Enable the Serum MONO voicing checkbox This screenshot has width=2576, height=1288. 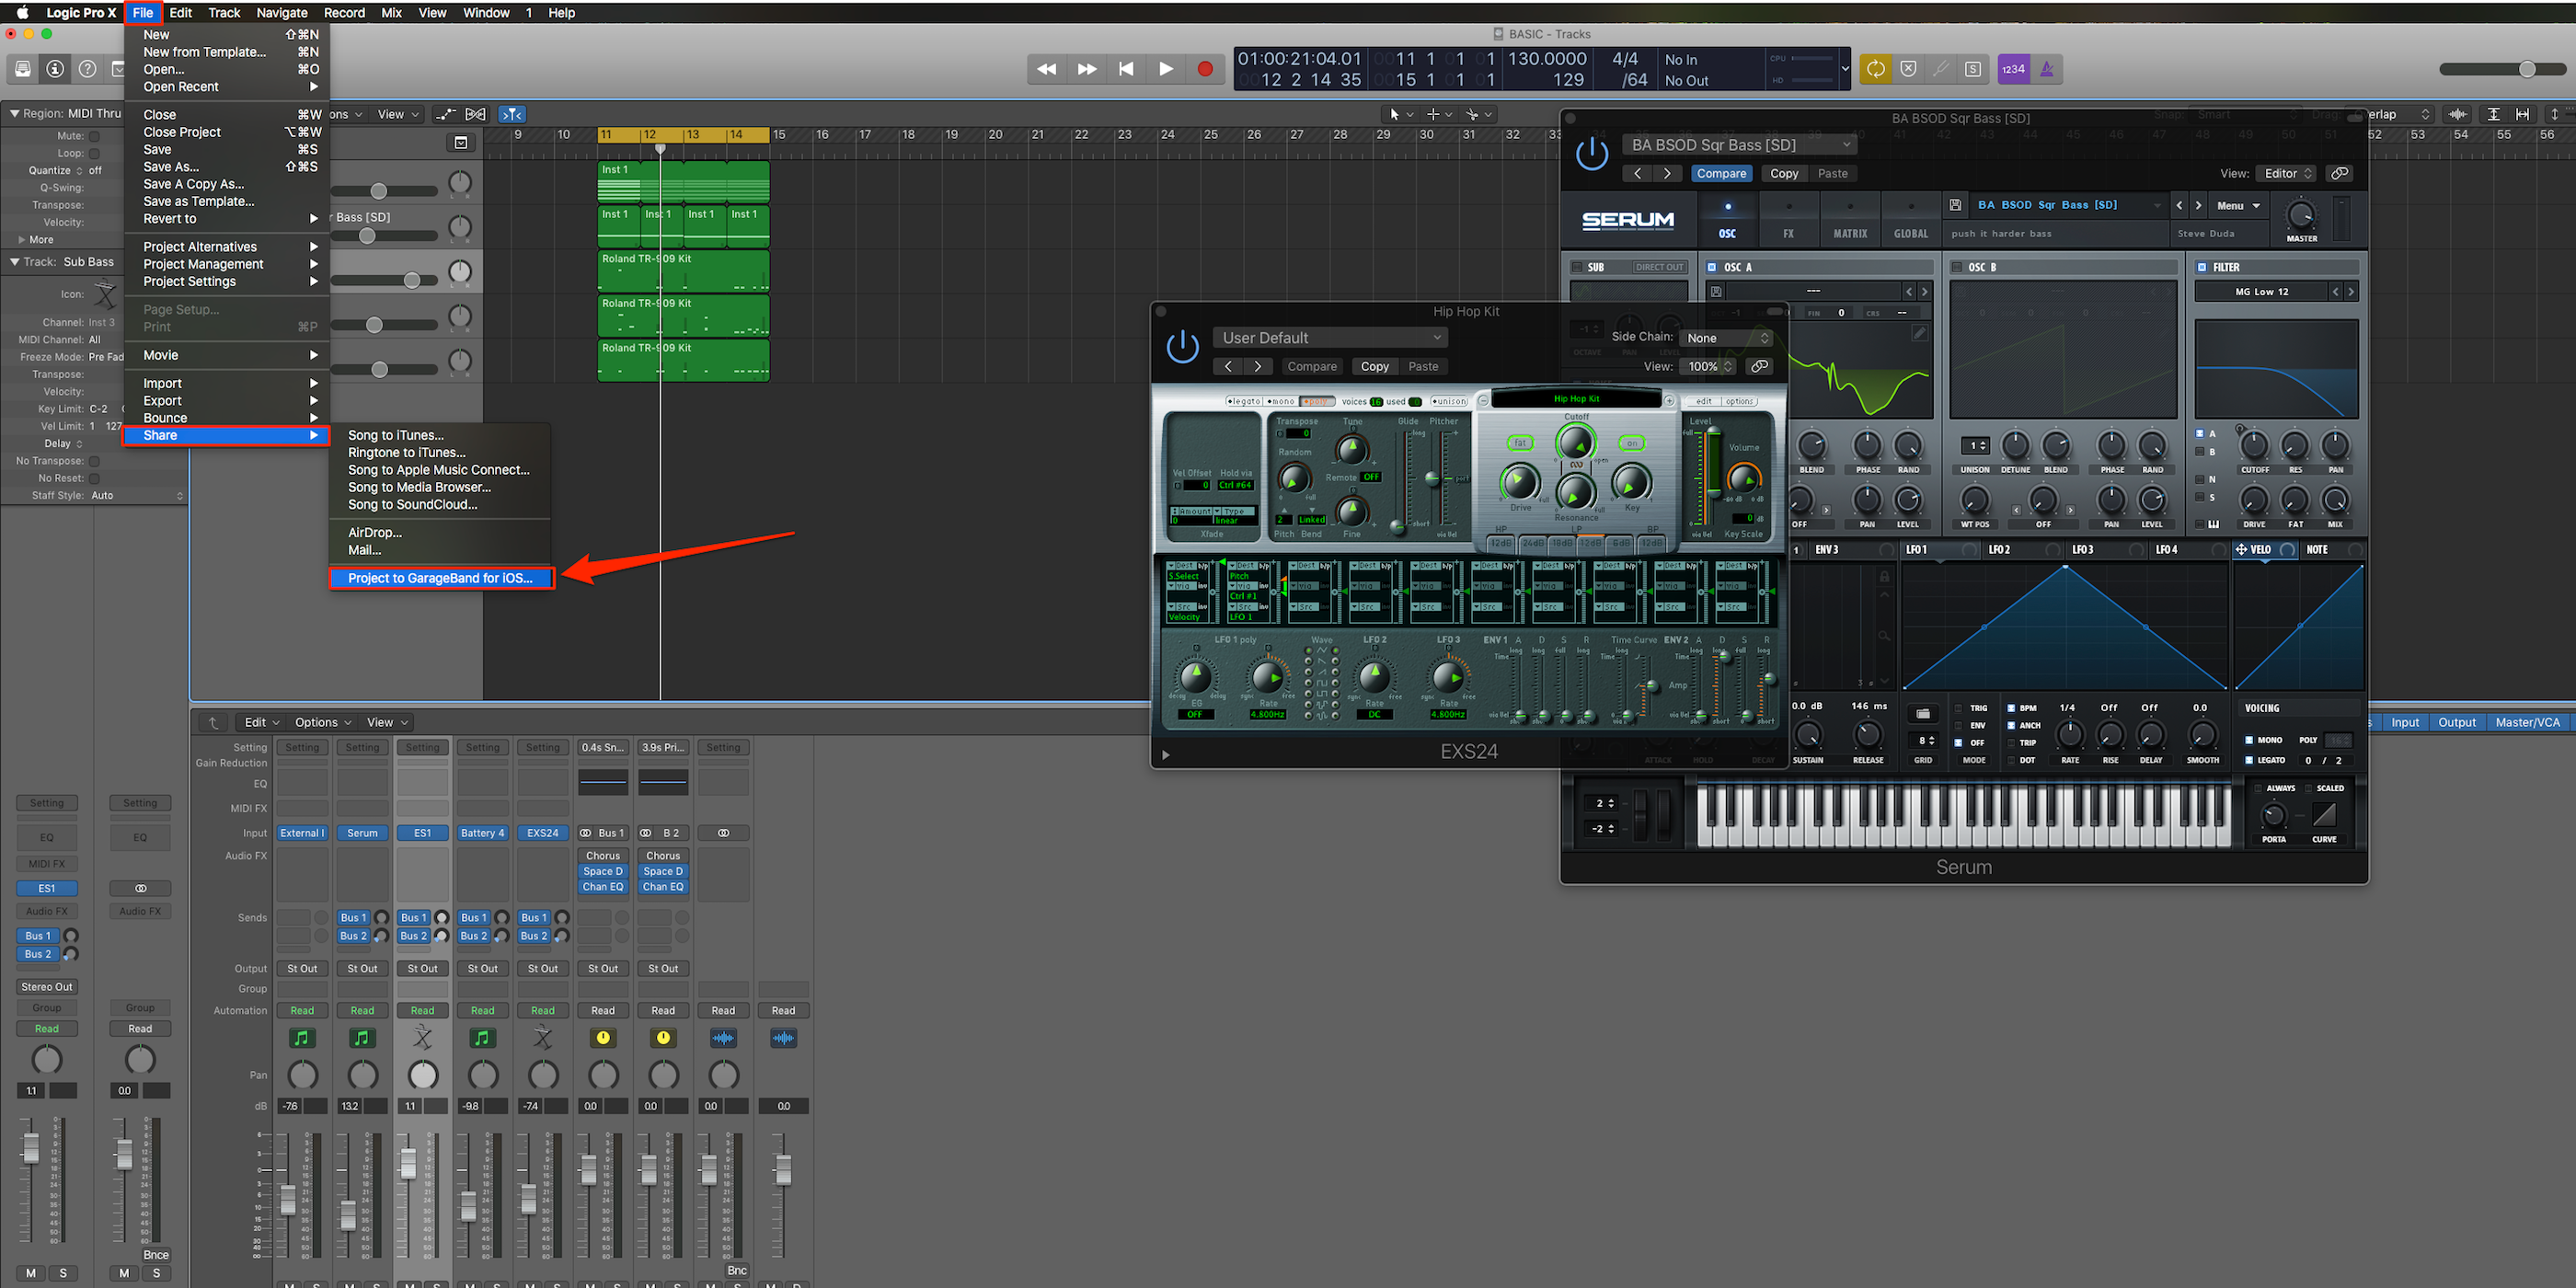click(x=2249, y=740)
